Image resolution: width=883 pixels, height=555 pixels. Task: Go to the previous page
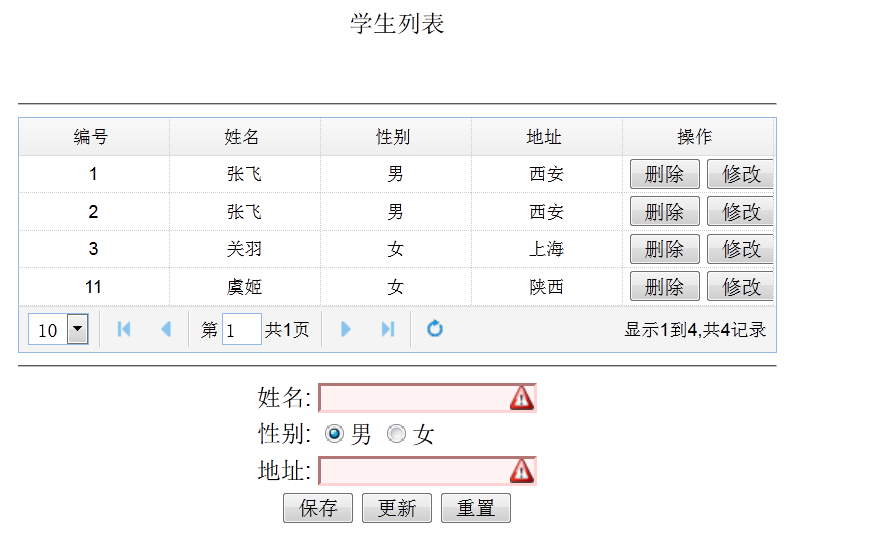click(x=166, y=329)
